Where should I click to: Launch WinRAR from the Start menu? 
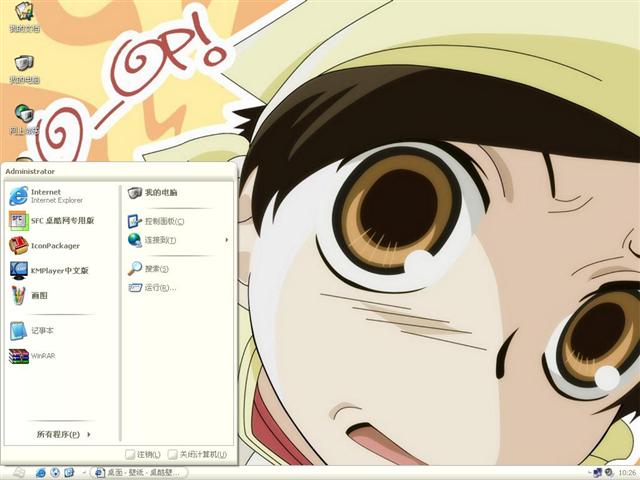click(61, 356)
